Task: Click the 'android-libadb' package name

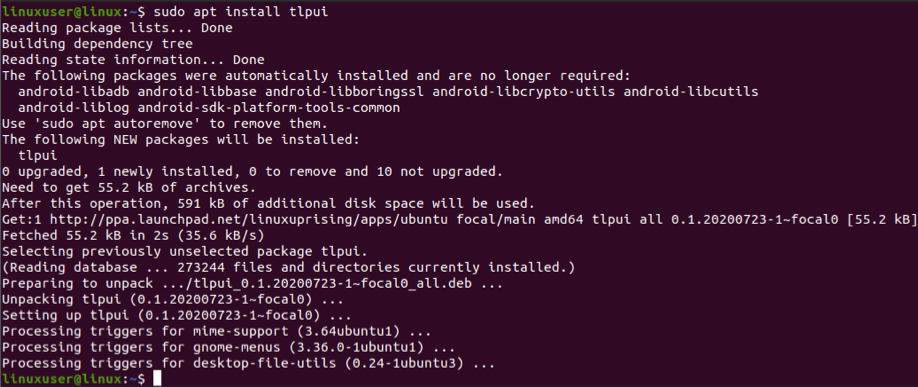Action: tap(74, 92)
